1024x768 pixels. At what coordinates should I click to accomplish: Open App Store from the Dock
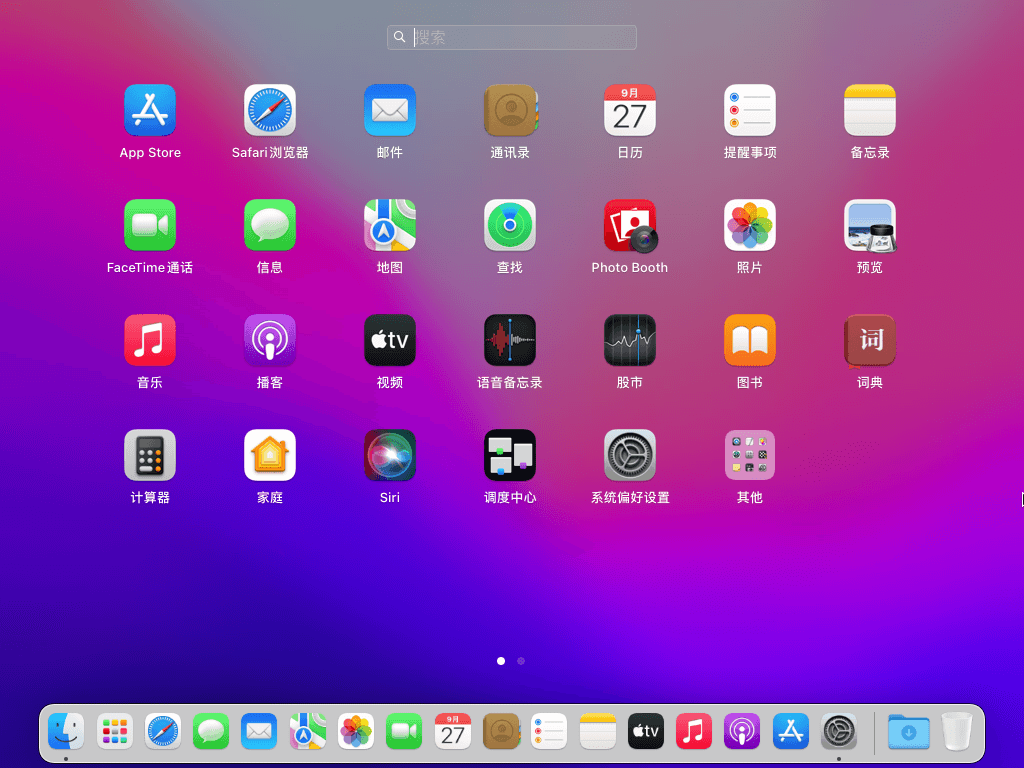(791, 731)
